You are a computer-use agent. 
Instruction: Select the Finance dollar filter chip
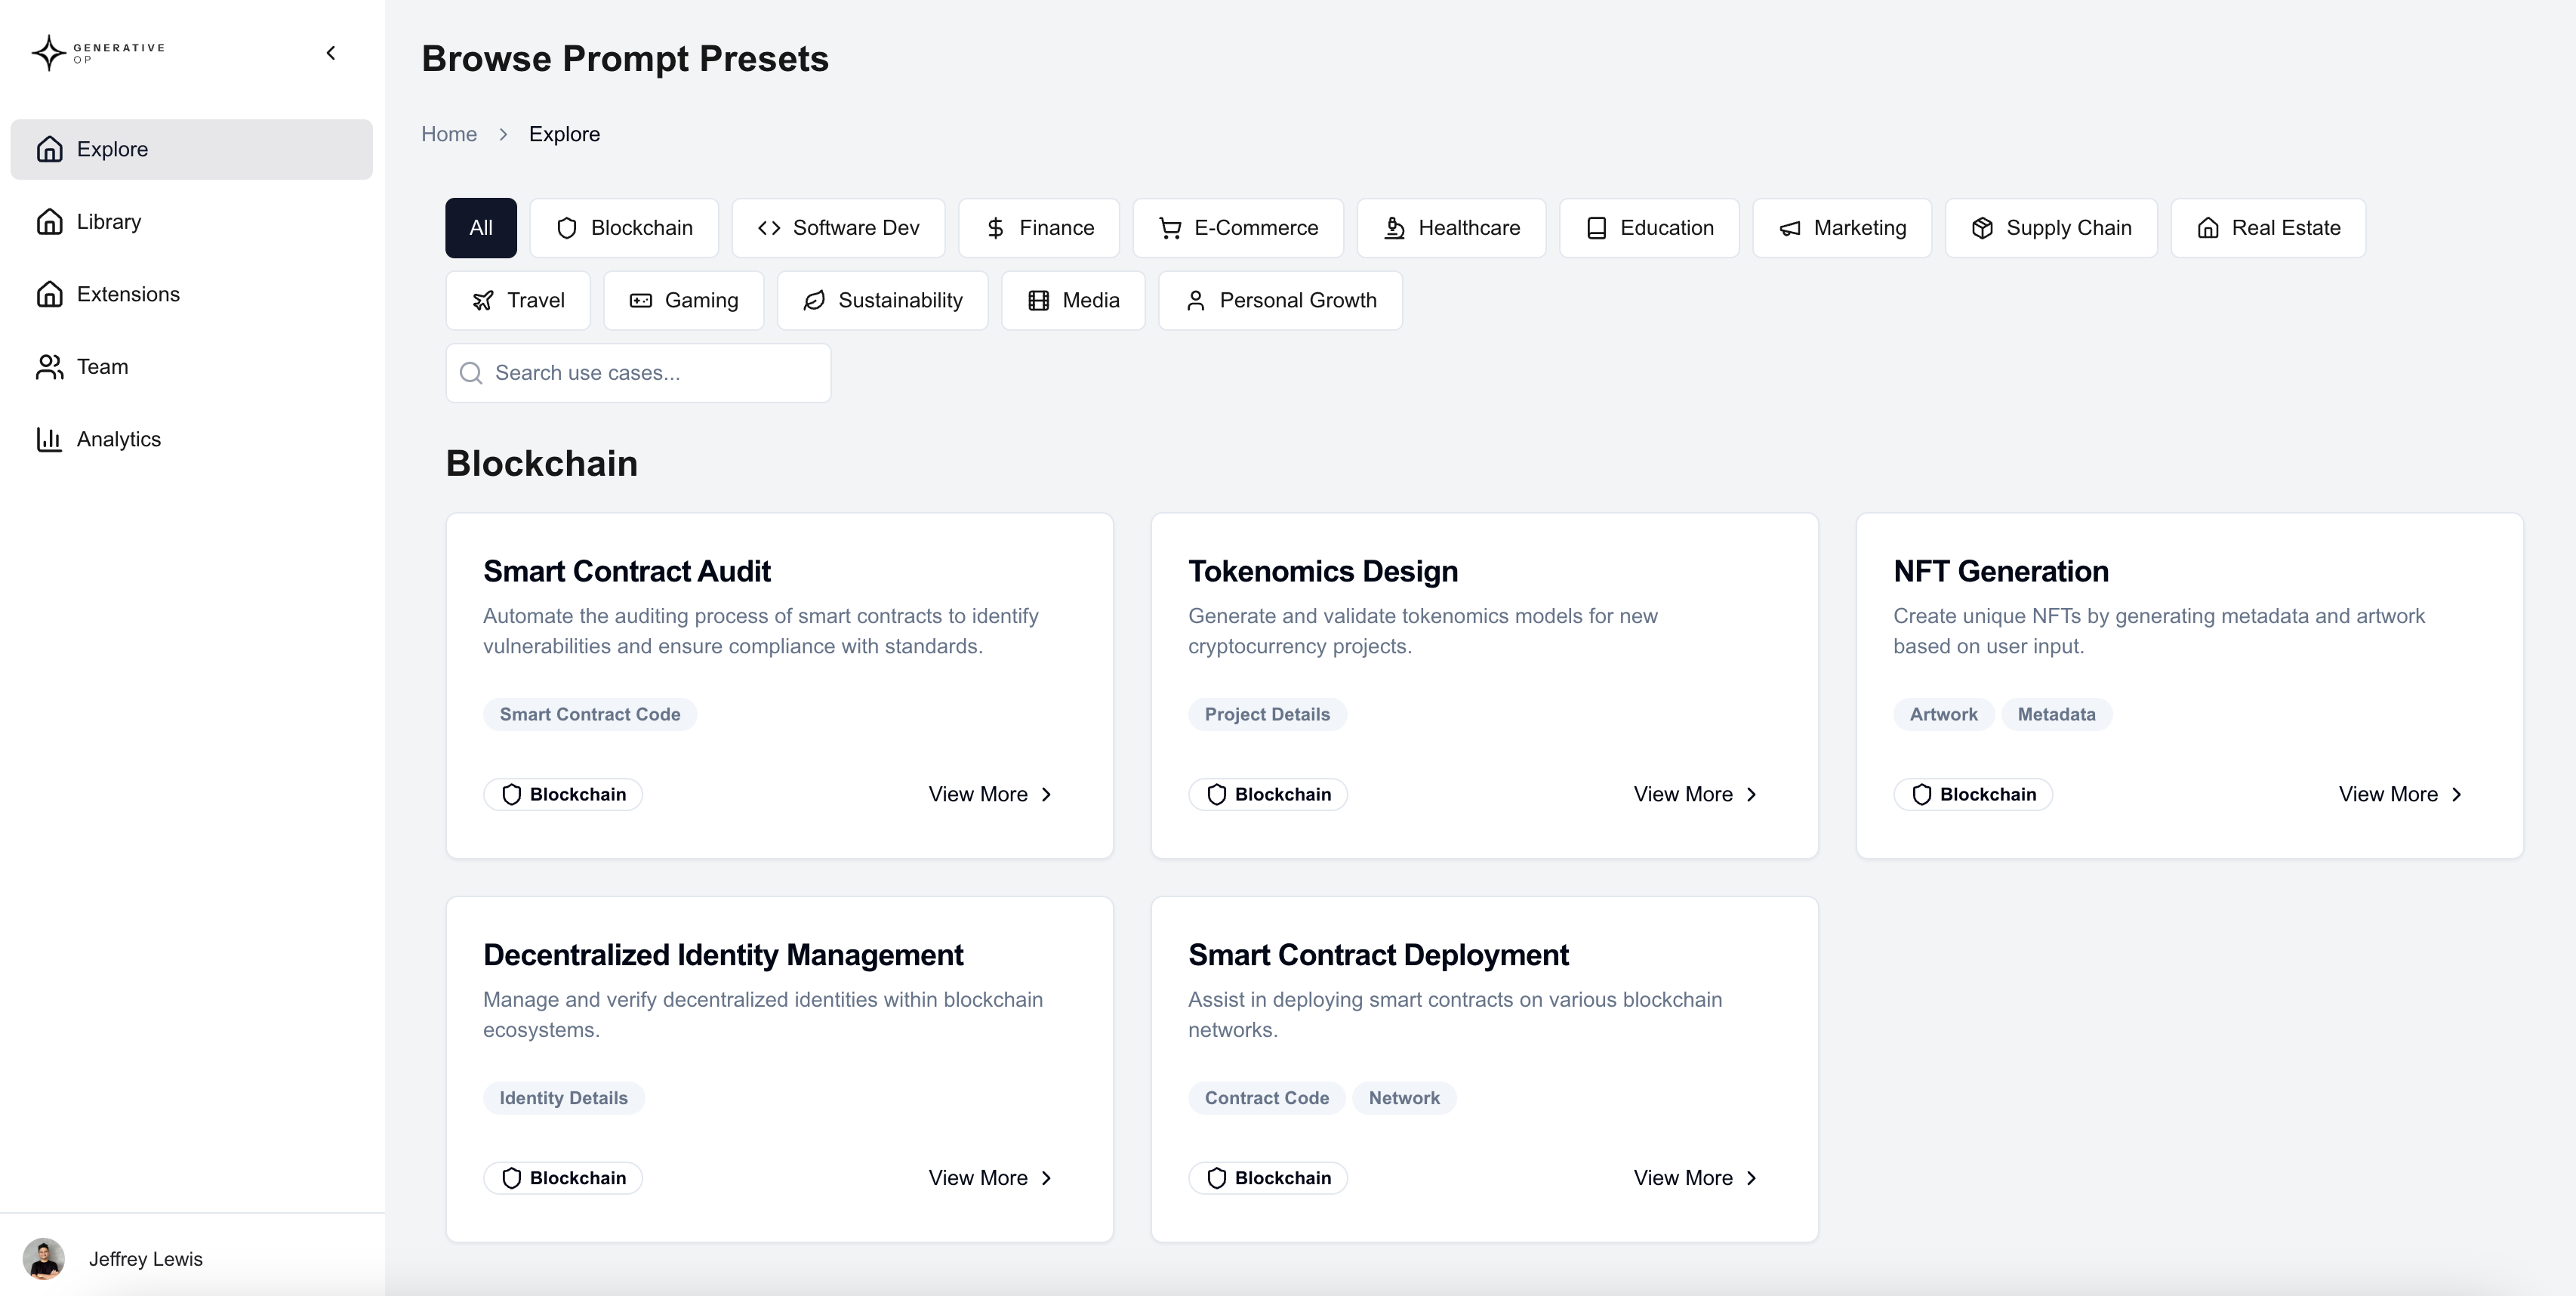click(1039, 228)
